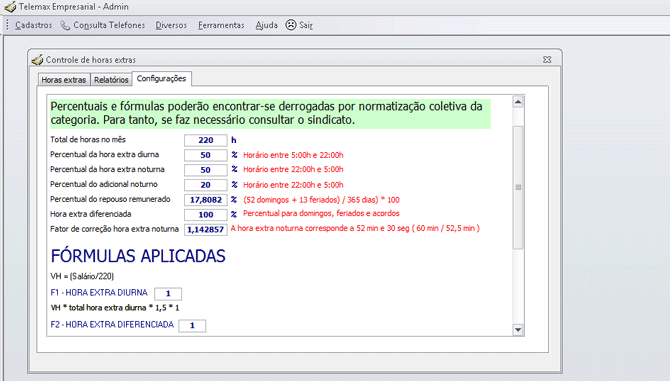Click the note about 52 min e 30 seg
Screen dimensions: 670x381
pyautogui.click(x=355, y=229)
